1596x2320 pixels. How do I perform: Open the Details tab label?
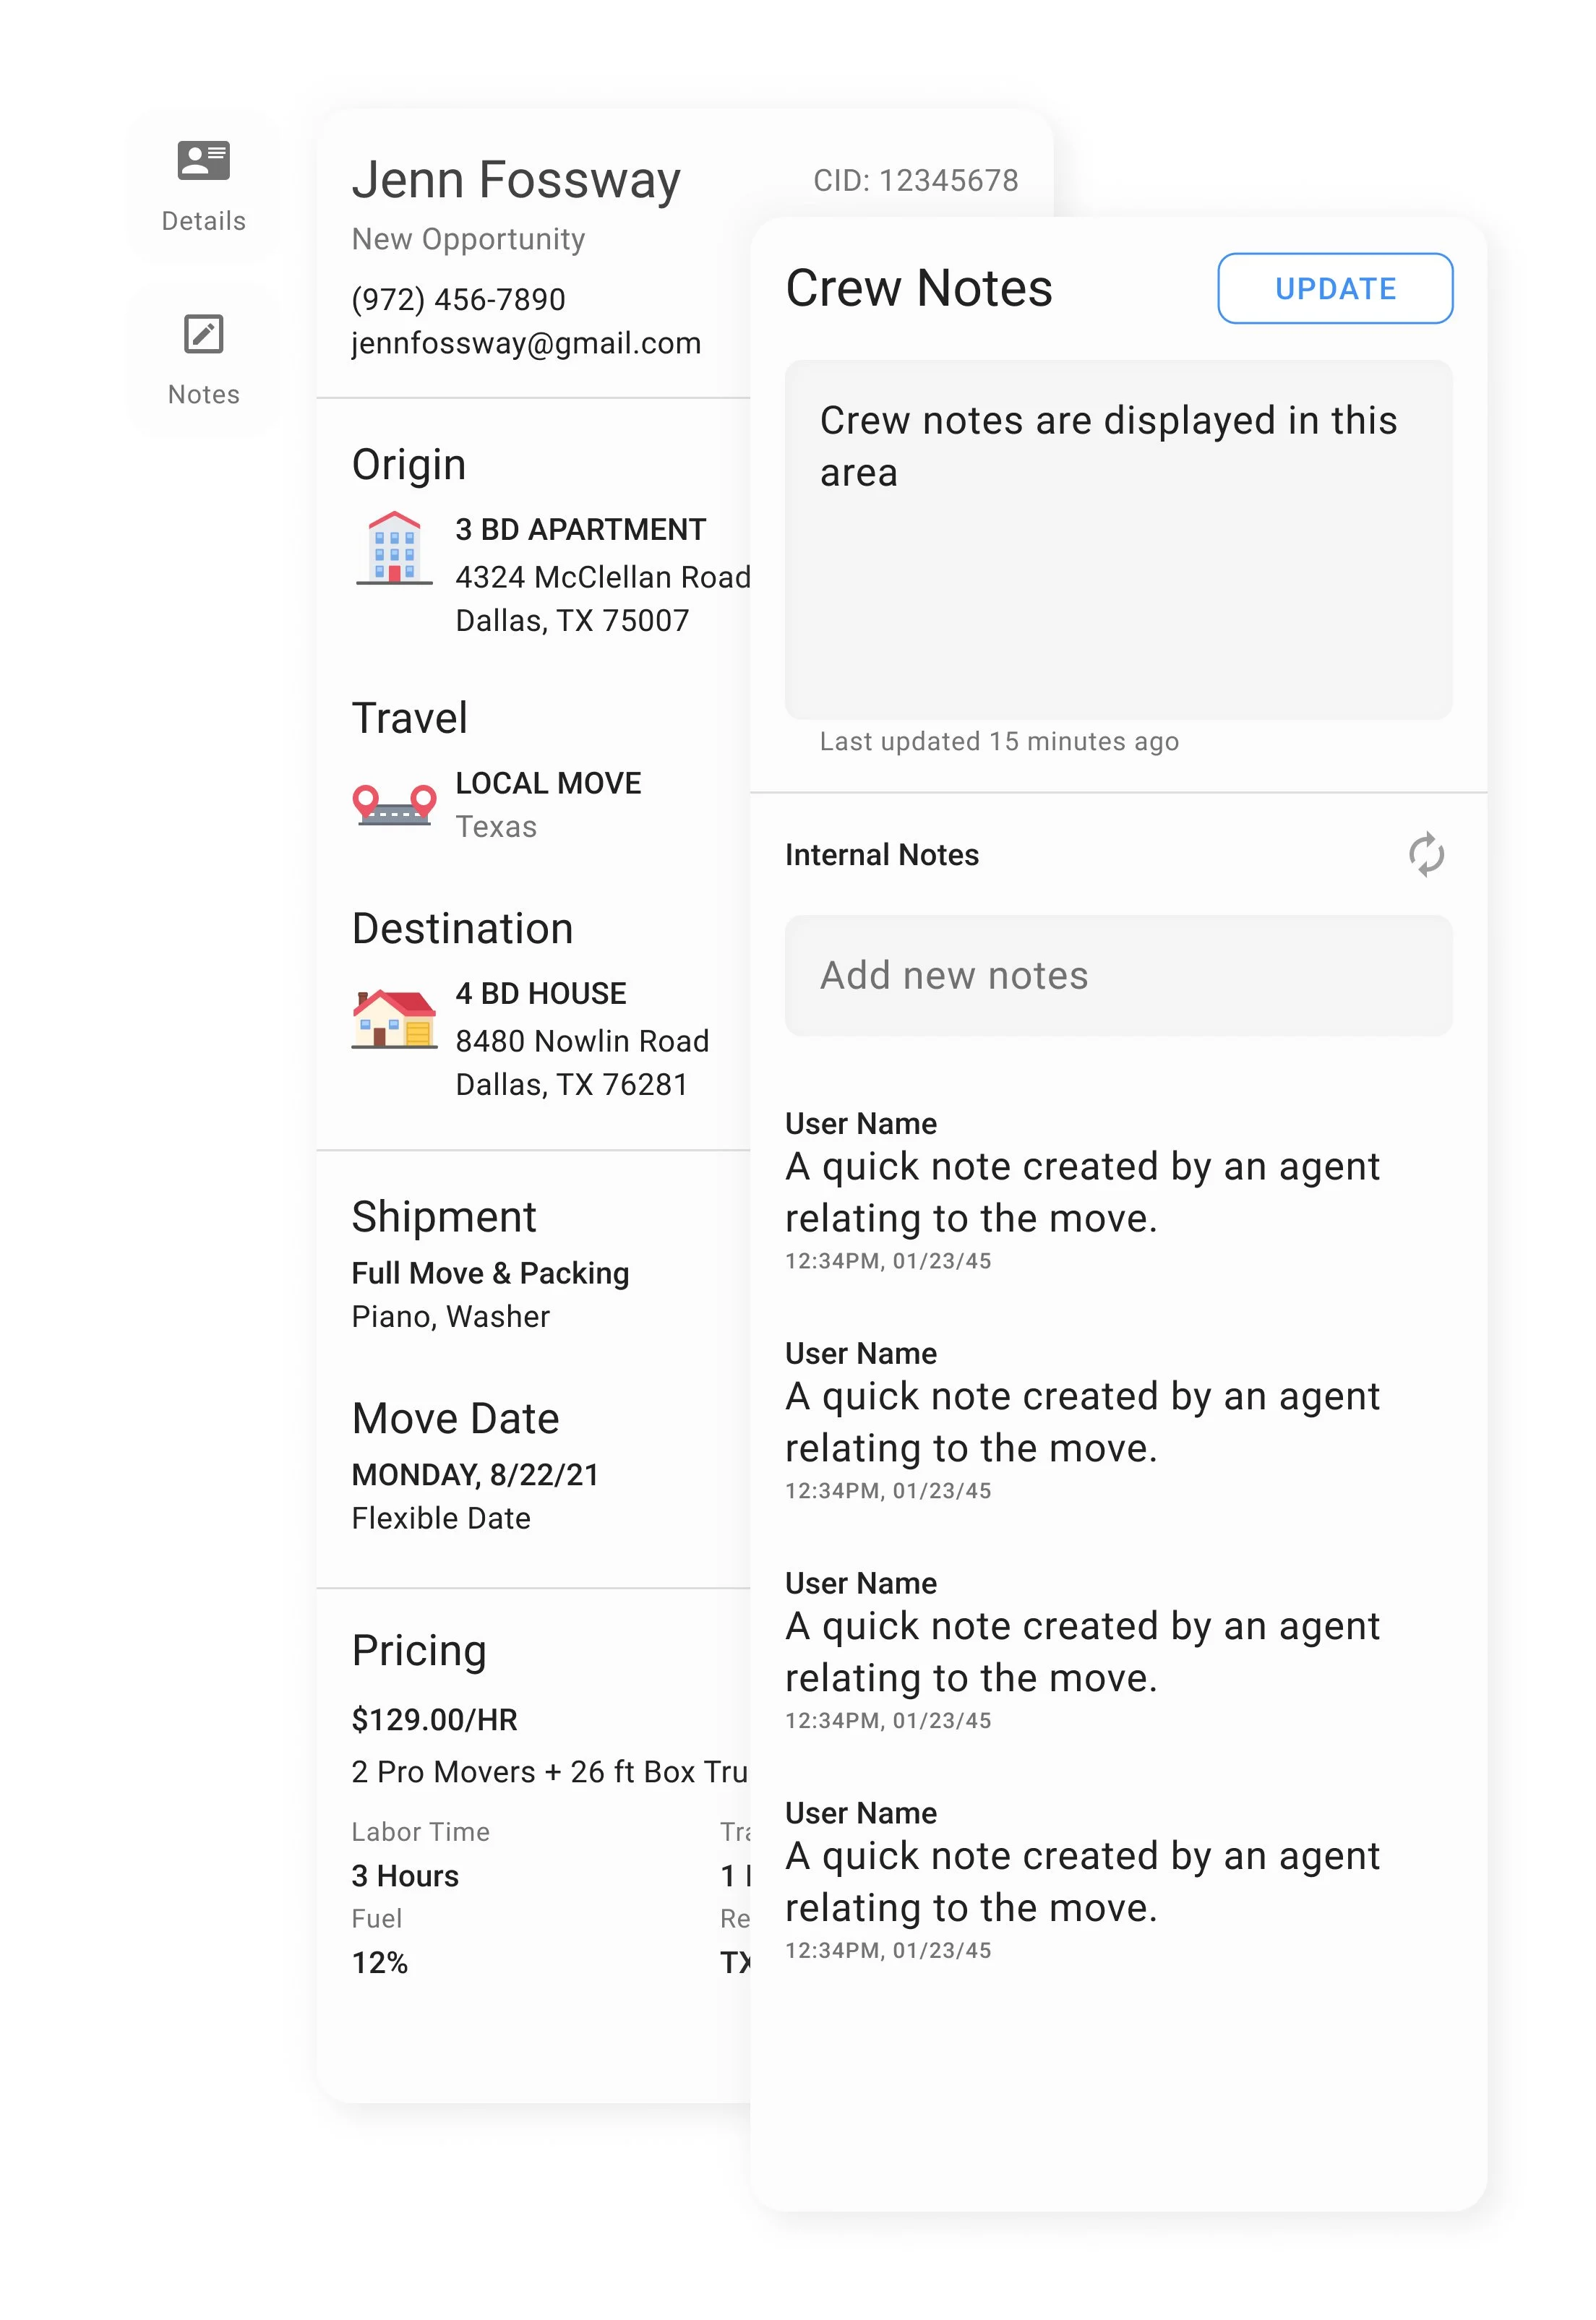click(x=203, y=221)
